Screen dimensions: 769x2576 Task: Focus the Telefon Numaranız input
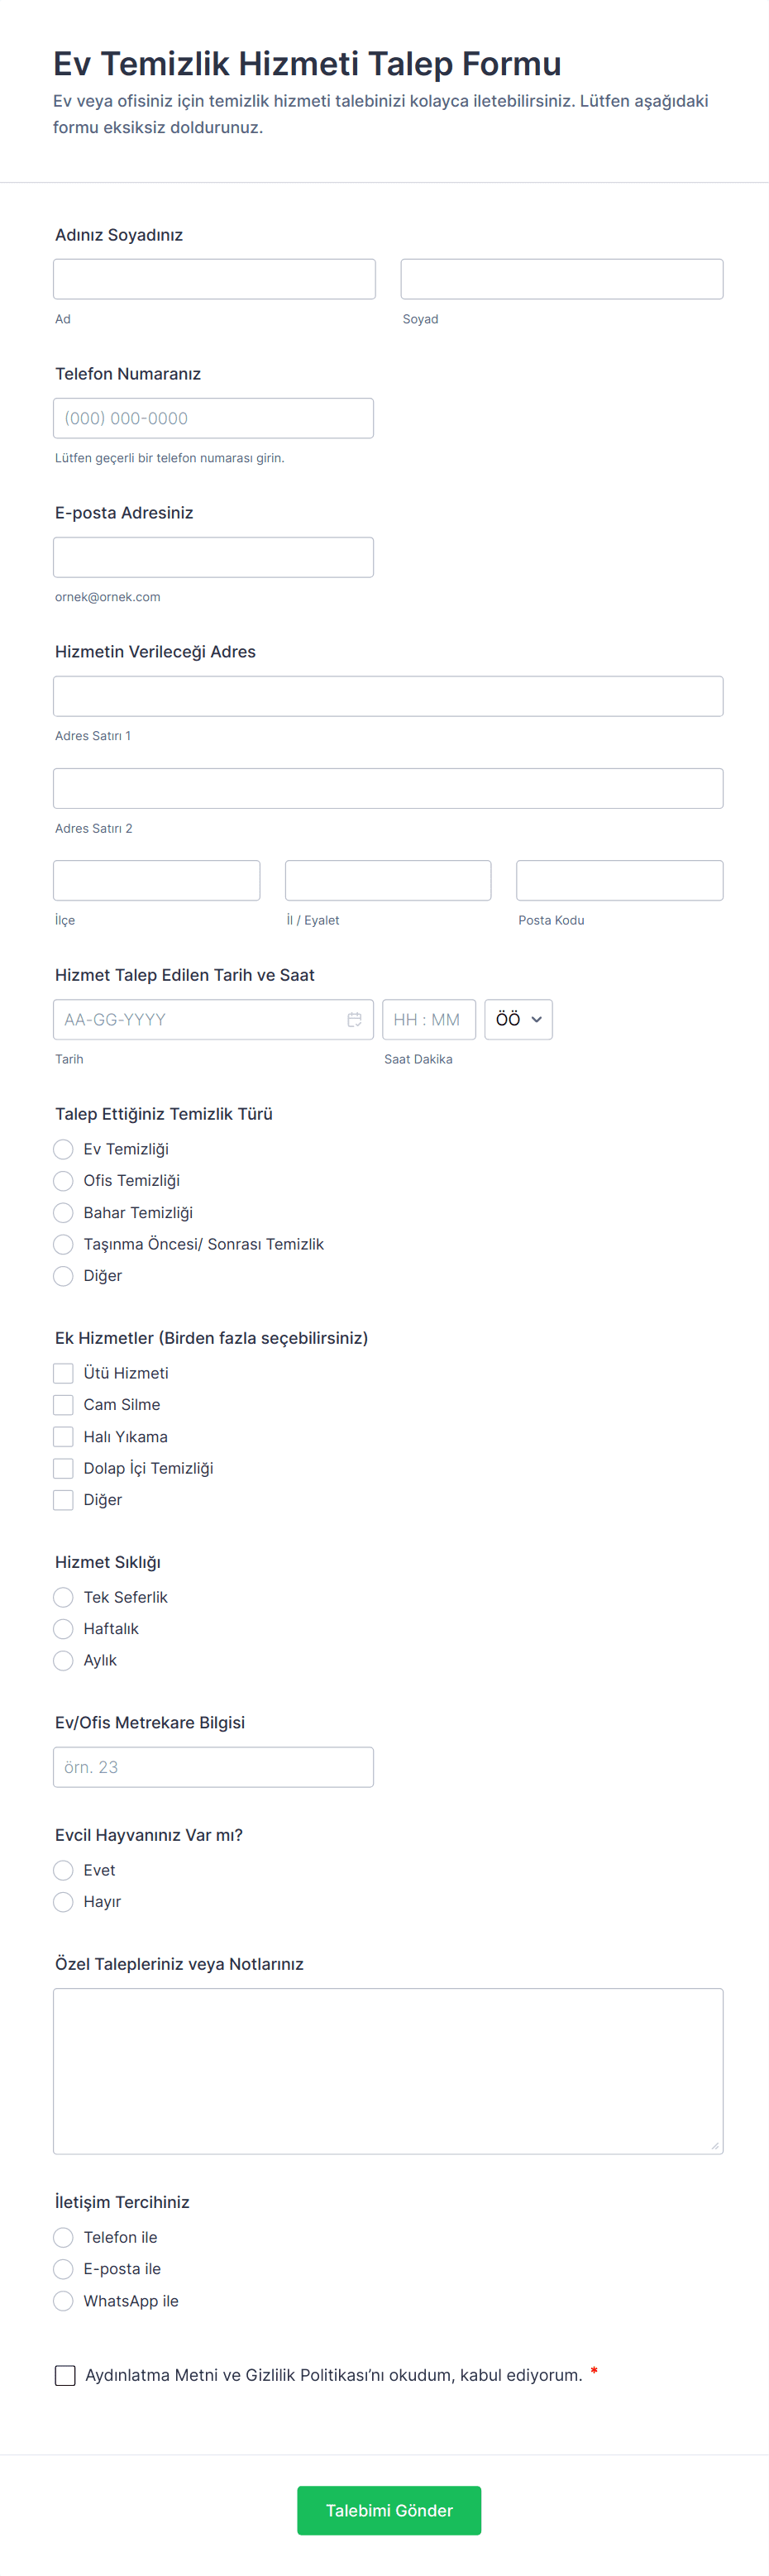click(213, 418)
